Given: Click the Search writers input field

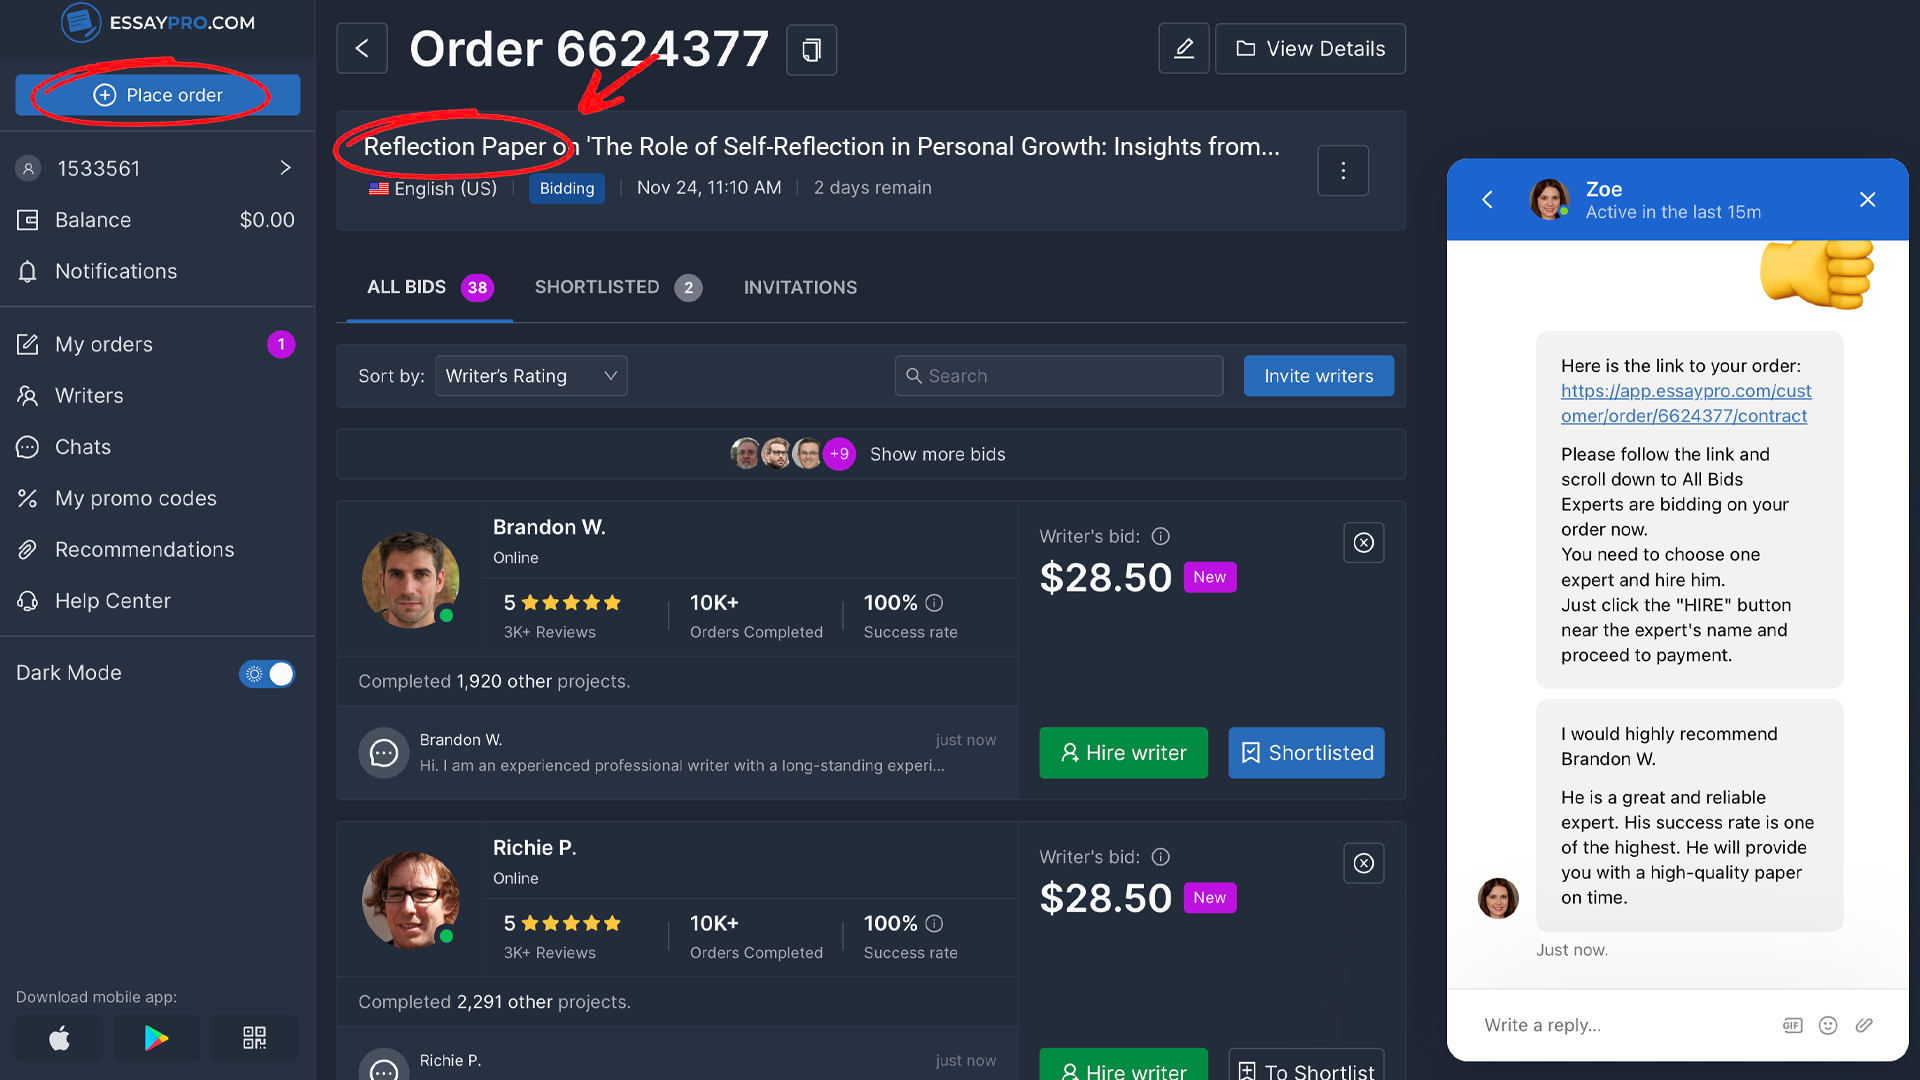Looking at the screenshot, I should pyautogui.click(x=1058, y=376).
